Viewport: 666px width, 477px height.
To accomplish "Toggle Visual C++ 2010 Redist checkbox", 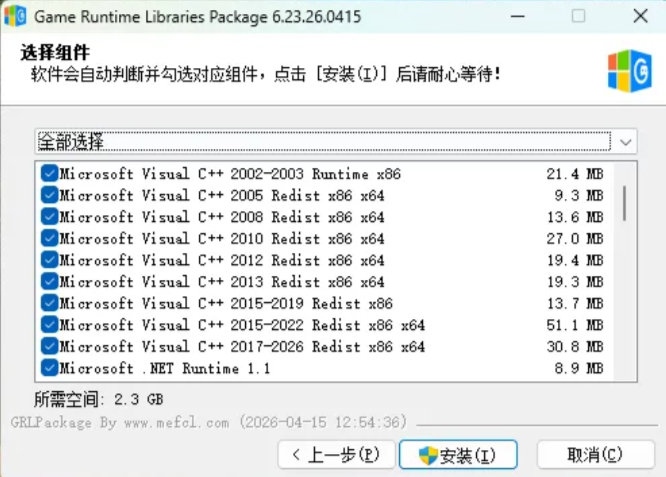I will tap(50, 239).
